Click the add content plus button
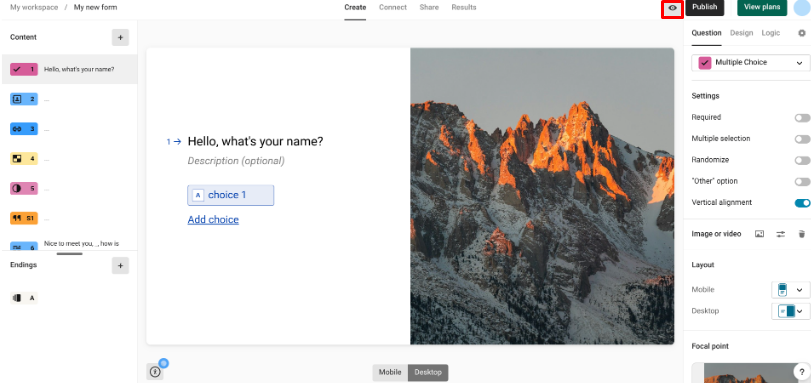Image resolution: width=811 pixels, height=383 pixels. point(120,37)
